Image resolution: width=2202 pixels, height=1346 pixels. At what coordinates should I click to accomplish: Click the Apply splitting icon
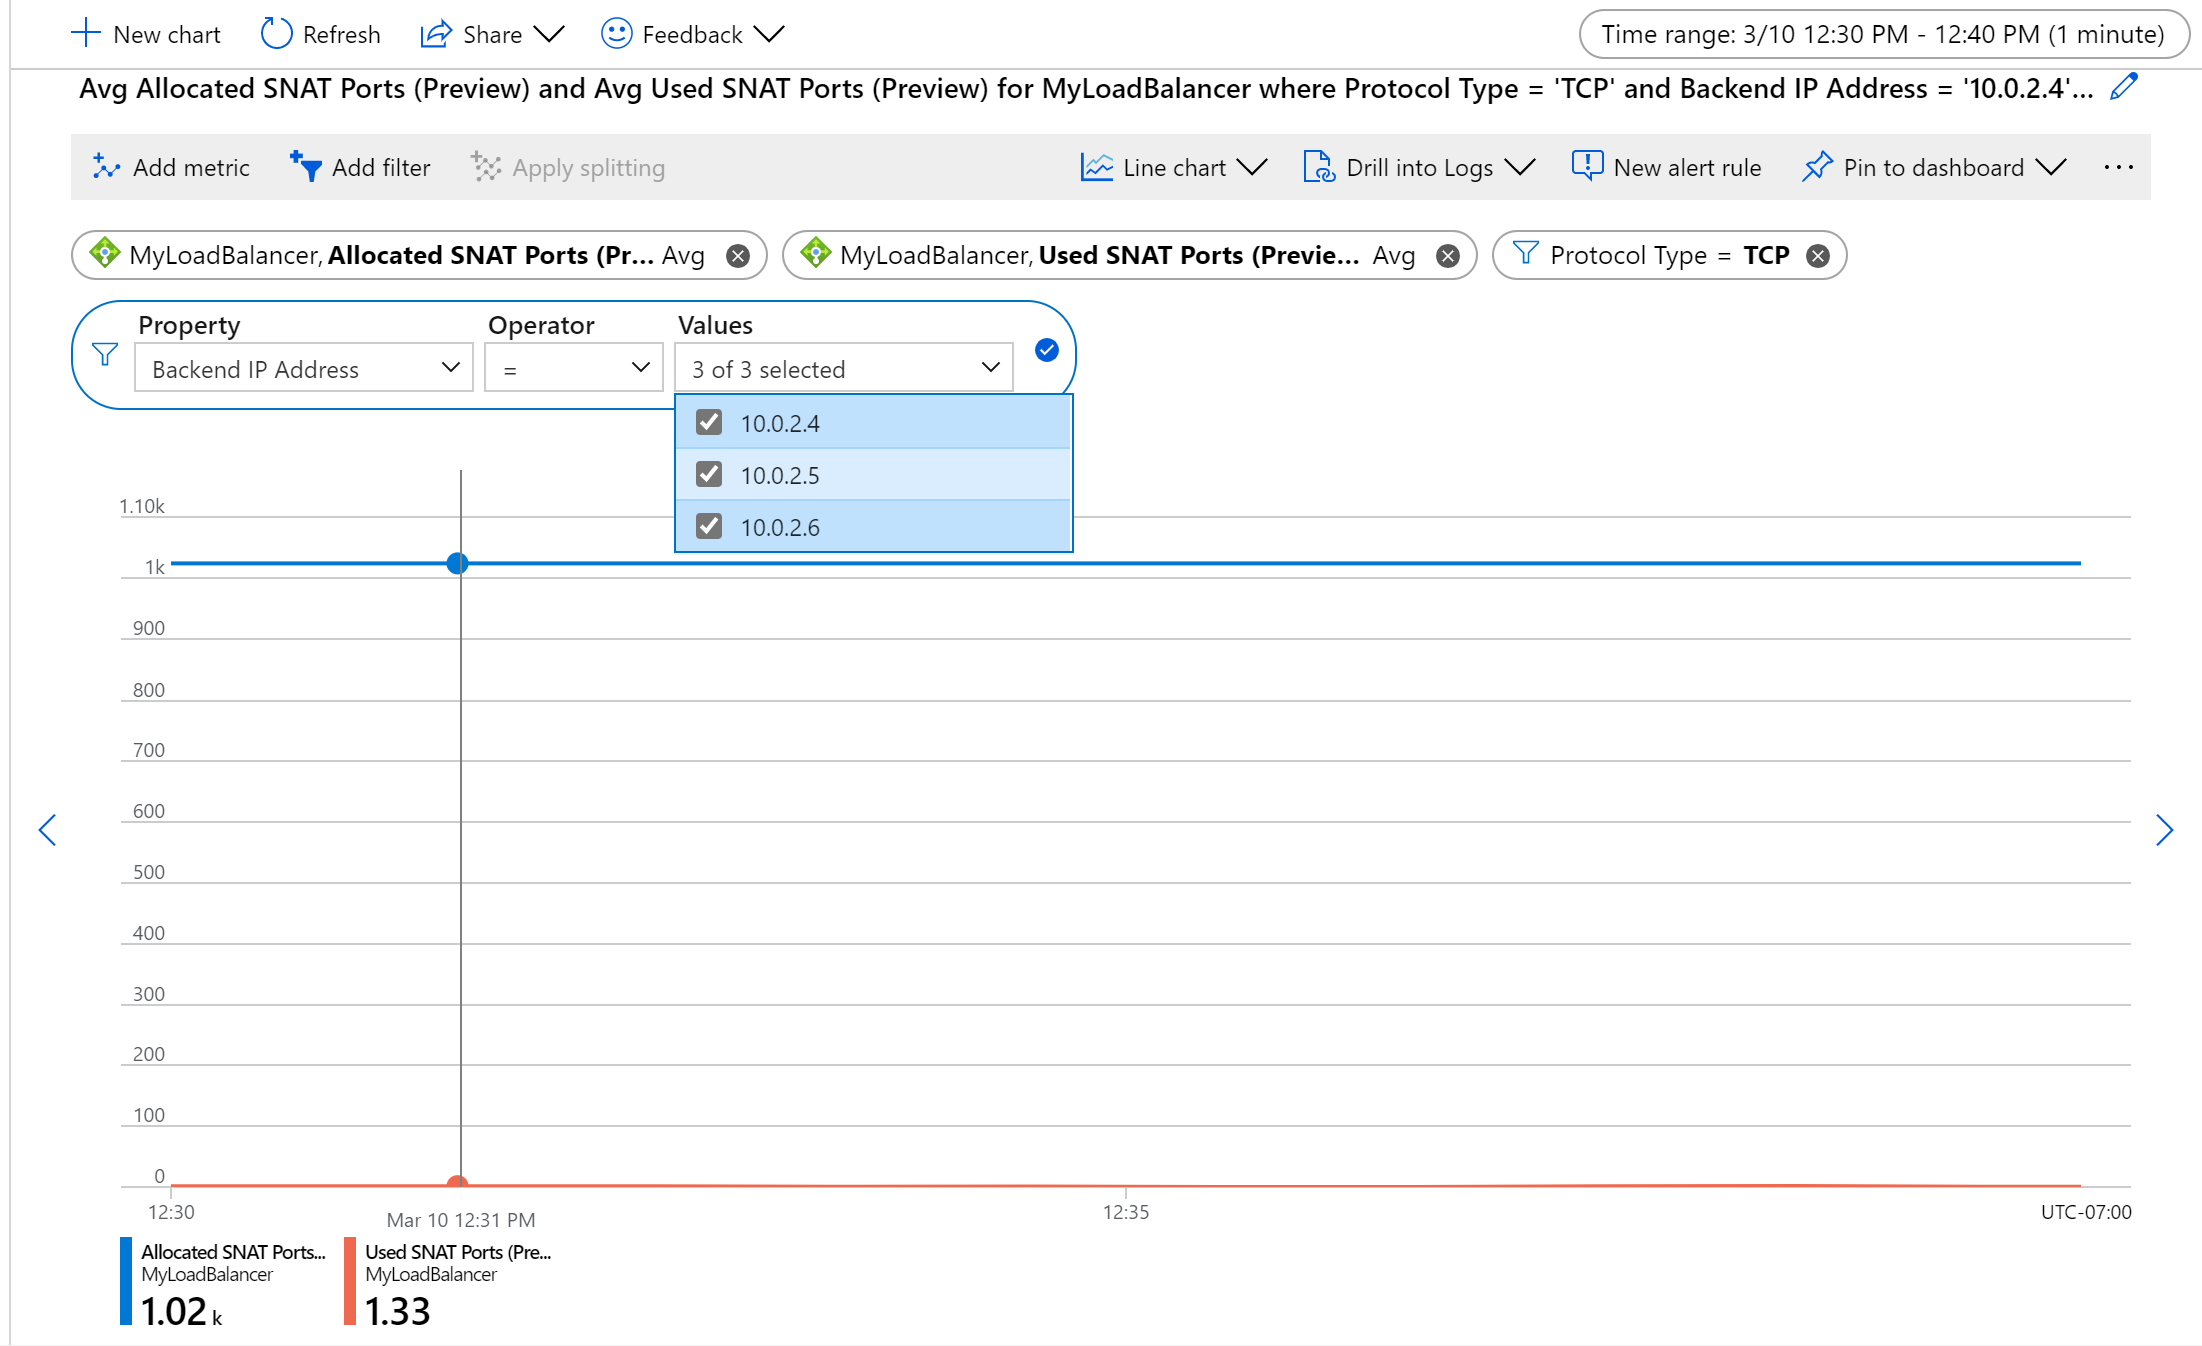coord(483,167)
